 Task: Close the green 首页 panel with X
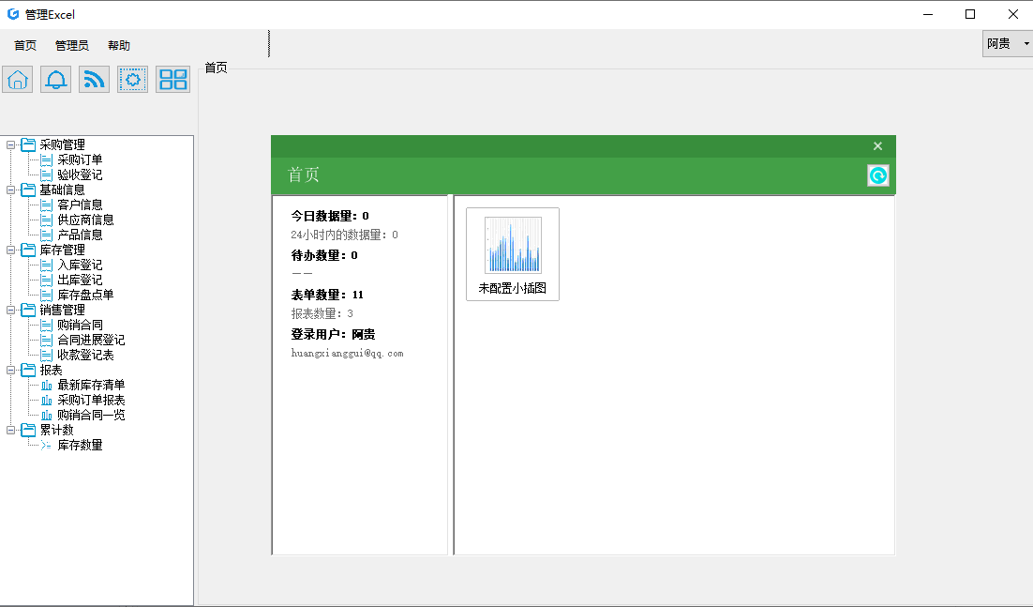pyautogui.click(x=877, y=146)
